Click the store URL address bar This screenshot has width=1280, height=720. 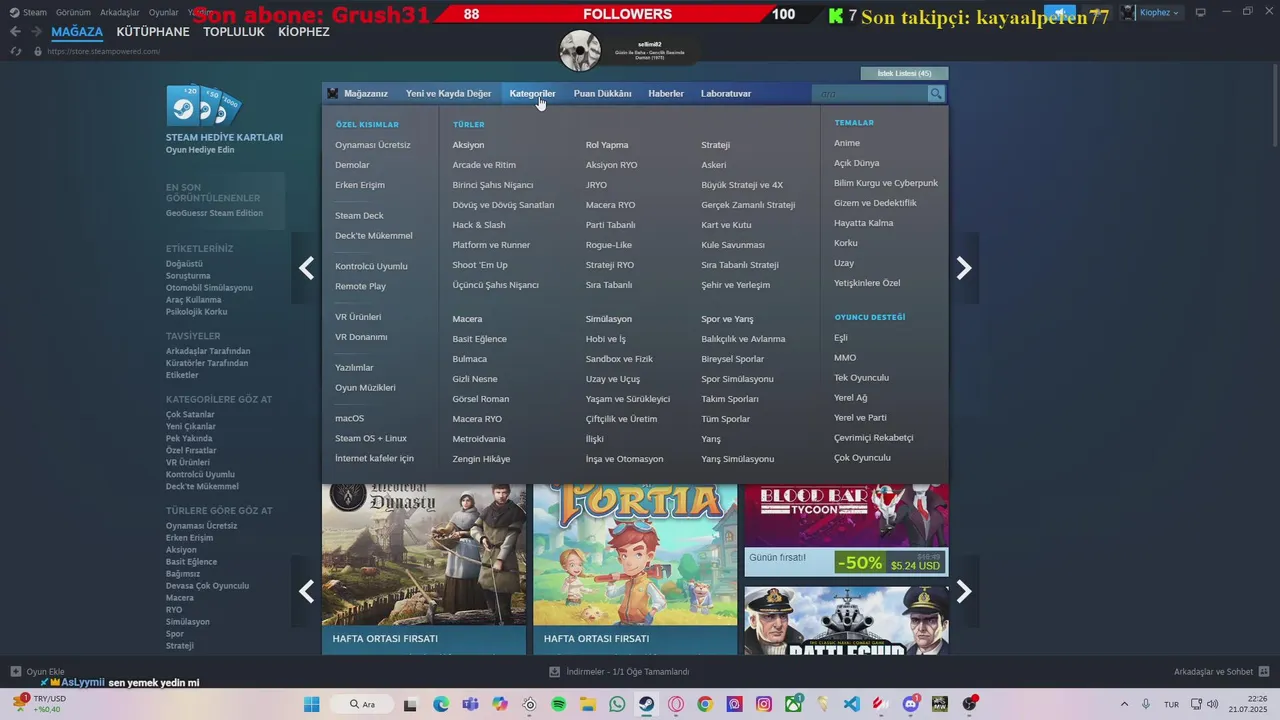pos(104,52)
